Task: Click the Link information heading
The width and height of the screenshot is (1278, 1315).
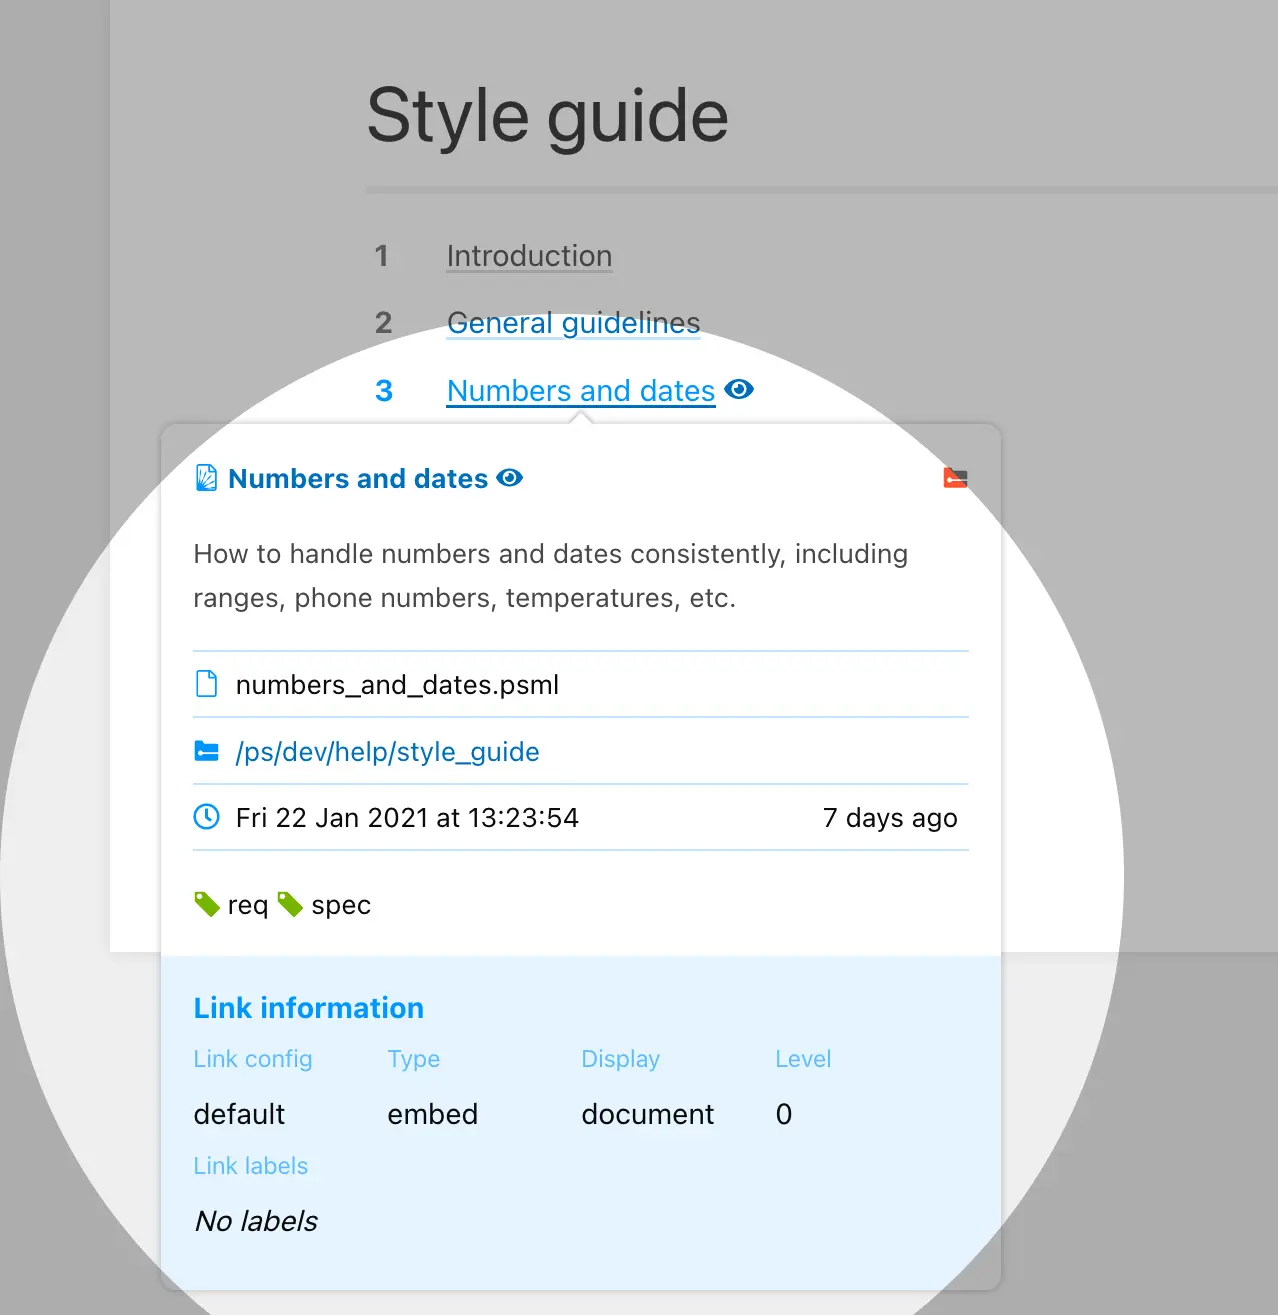Action: pos(309,1008)
